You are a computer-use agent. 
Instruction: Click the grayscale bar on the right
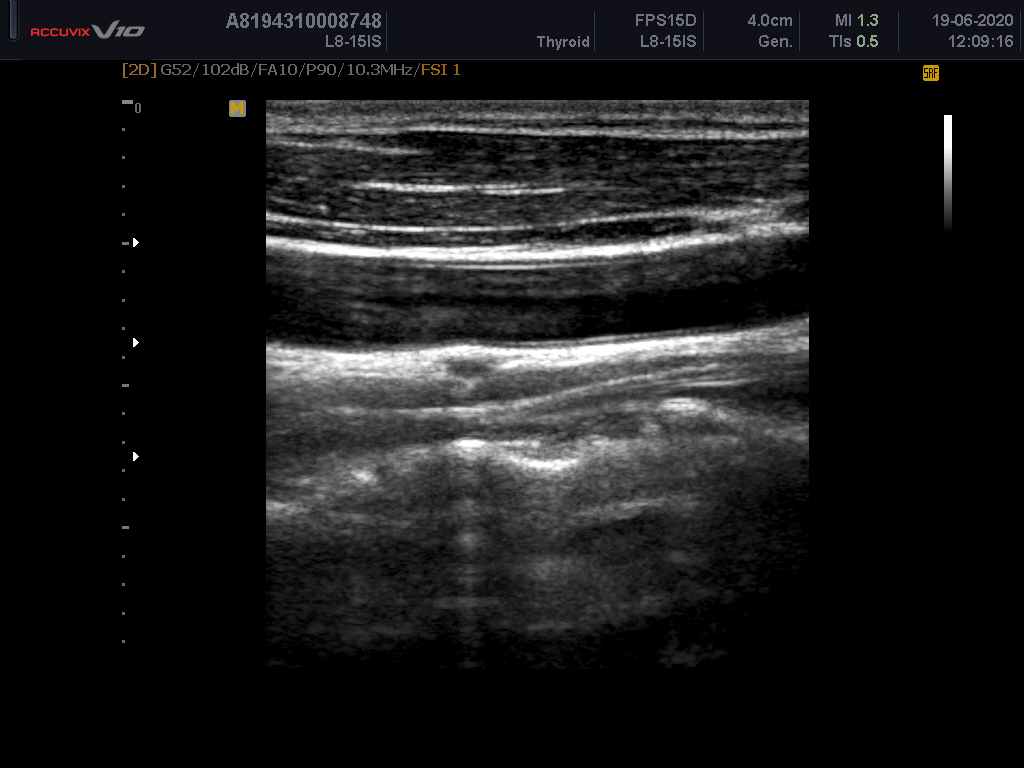pos(947,172)
